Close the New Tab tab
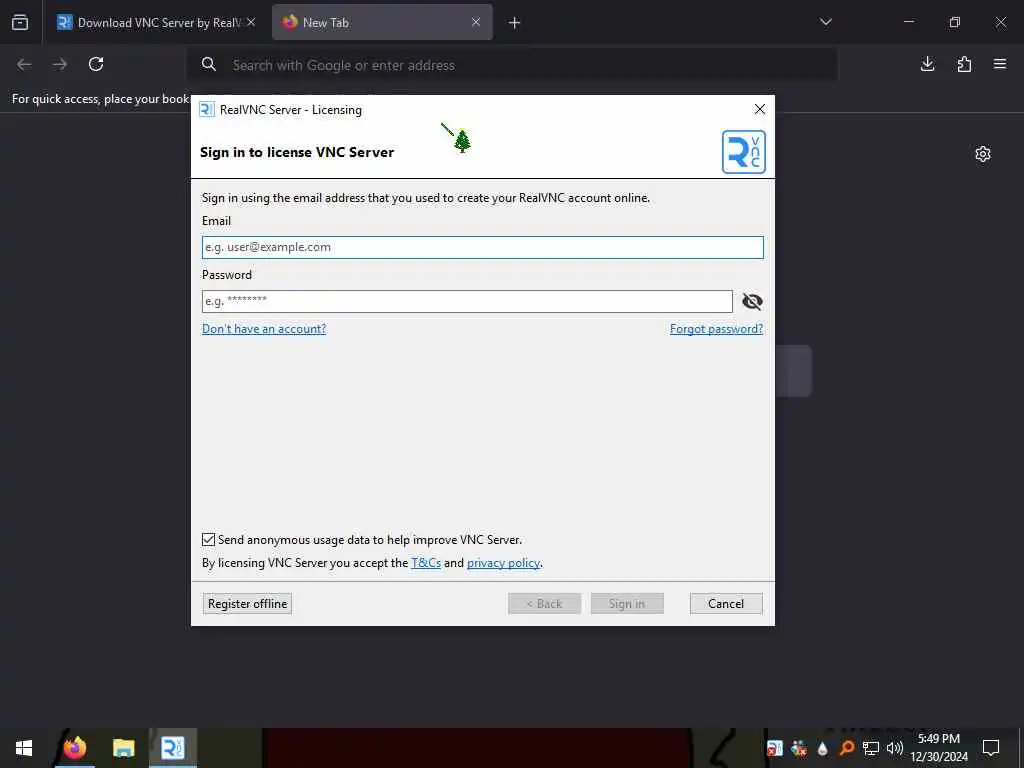The image size is (1024, 768). click(476, 22)
